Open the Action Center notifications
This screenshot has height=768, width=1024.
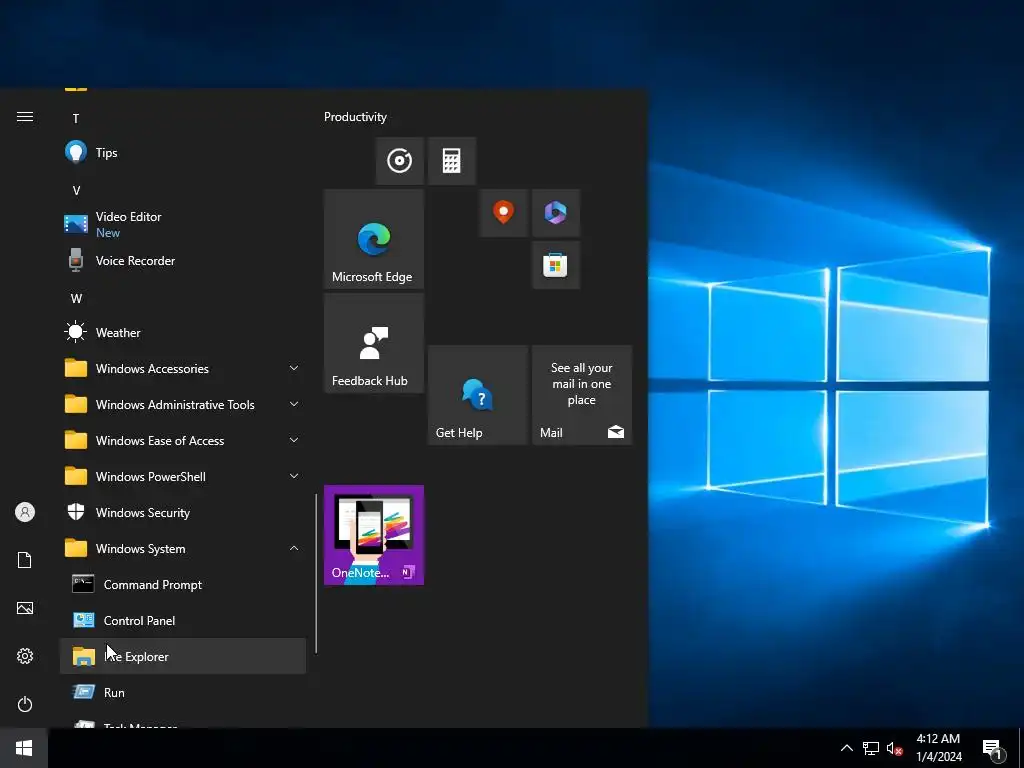pos(993,749)
